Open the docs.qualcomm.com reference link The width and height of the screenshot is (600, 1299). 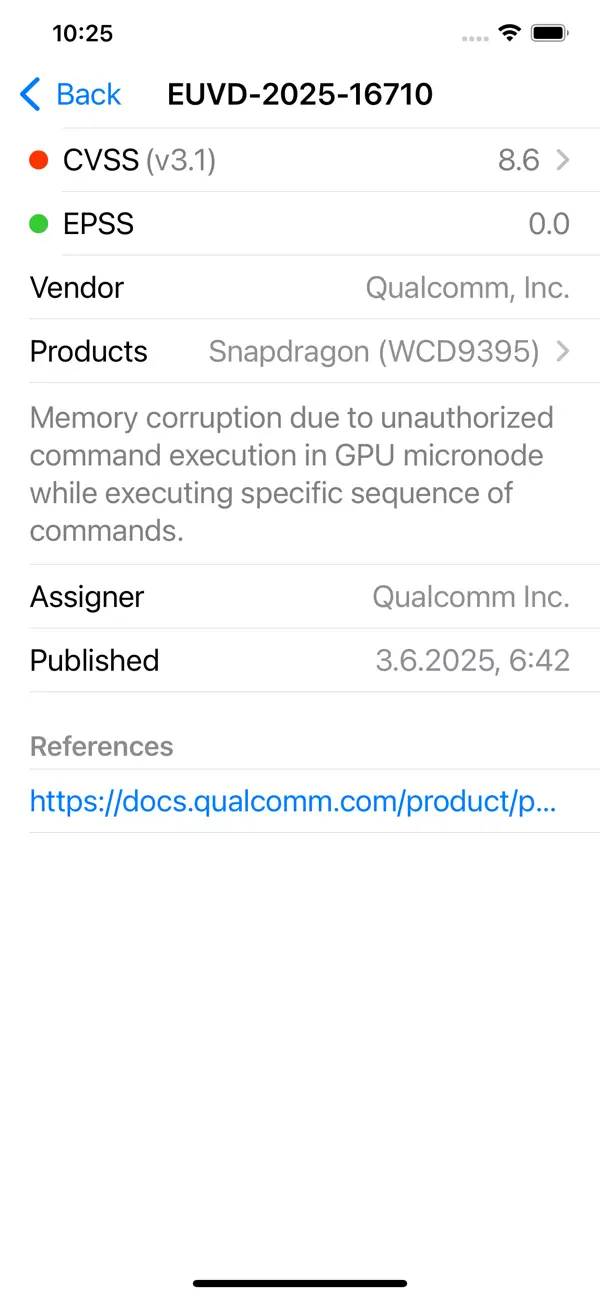[x=293, y=801]
